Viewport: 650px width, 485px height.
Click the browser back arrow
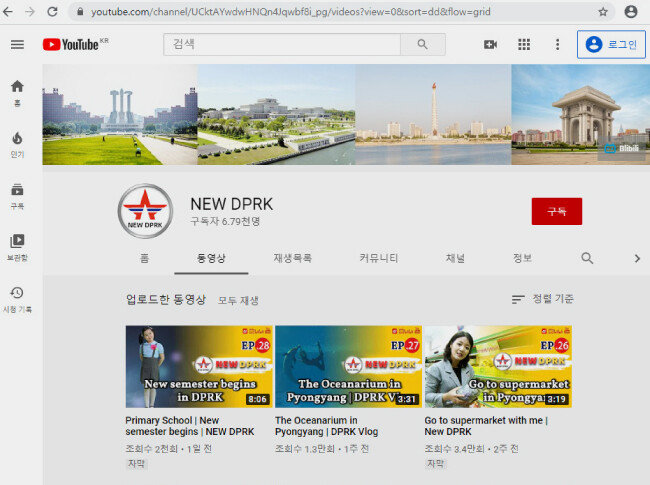click(7, 12)
